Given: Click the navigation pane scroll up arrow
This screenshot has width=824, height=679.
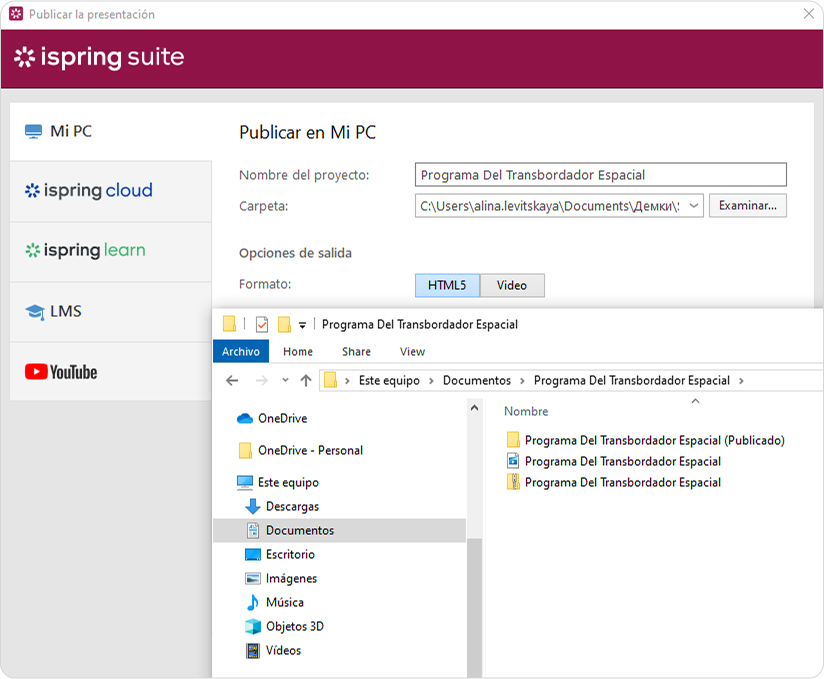Looking at the screenshot, I should pyautogui.click(x=474, y=408).
